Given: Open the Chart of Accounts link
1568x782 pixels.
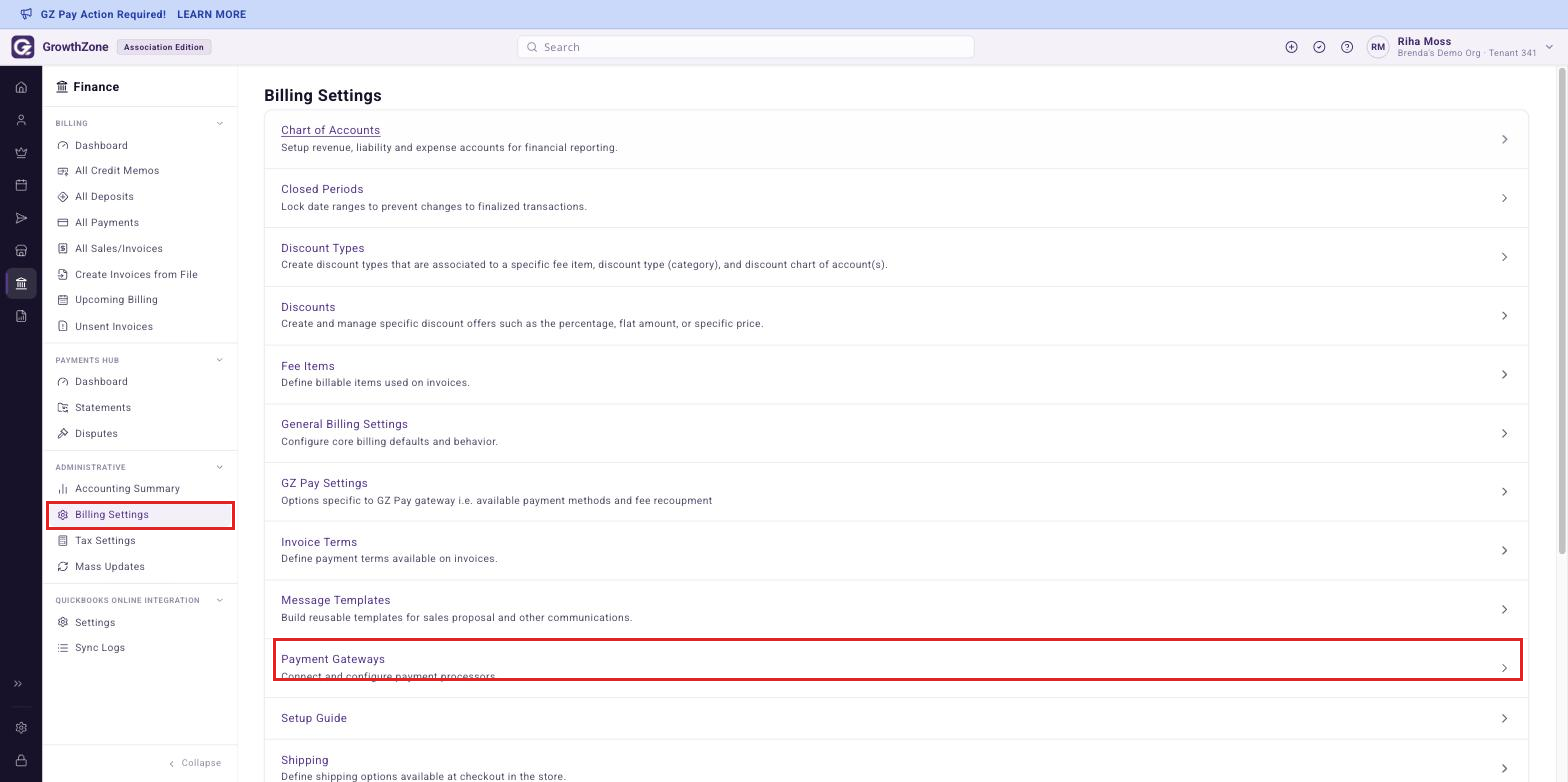Looking at the screenshot, I should 330,130.
